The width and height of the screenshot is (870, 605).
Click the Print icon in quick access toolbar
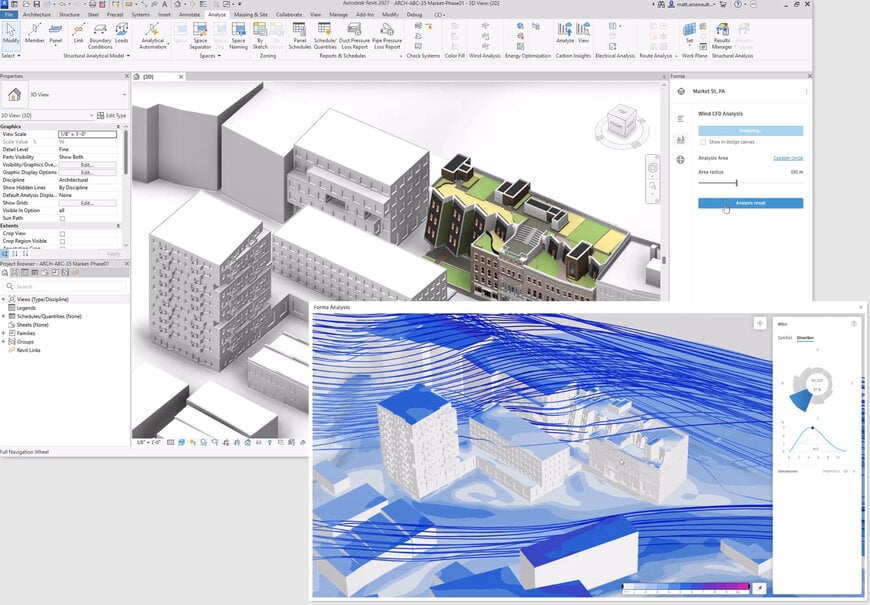93,4
